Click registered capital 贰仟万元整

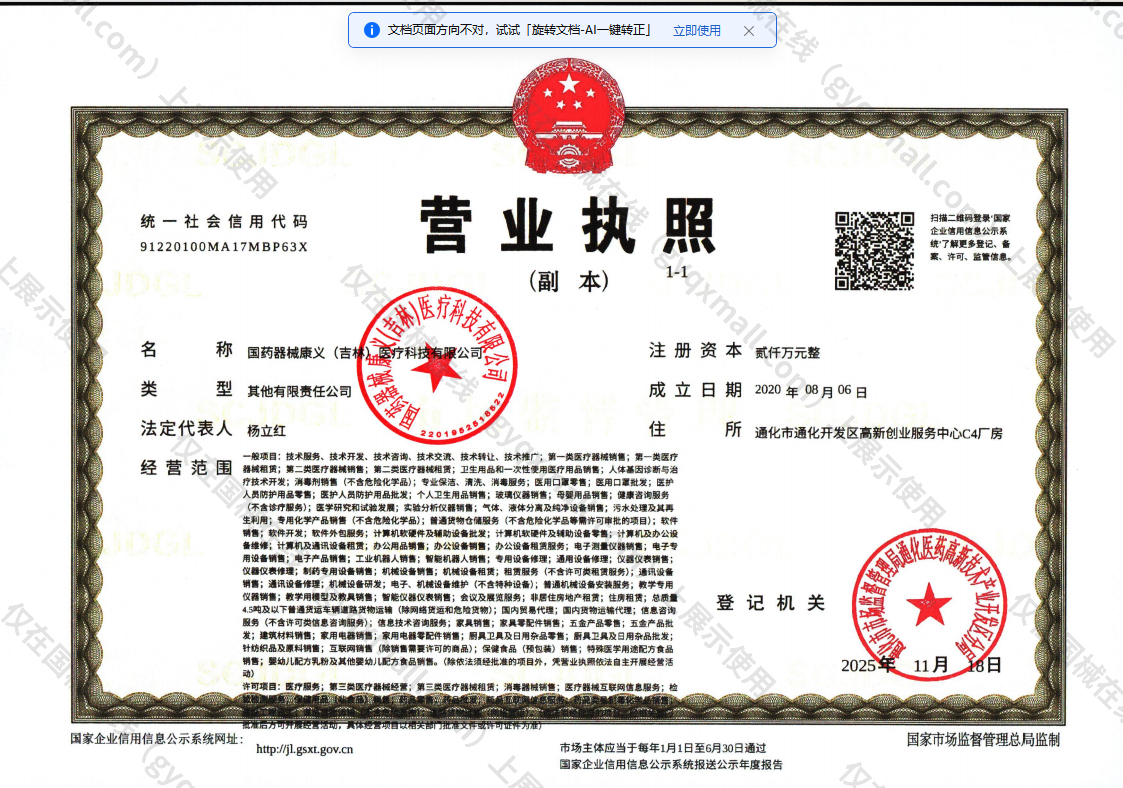(x=787, y=352)
